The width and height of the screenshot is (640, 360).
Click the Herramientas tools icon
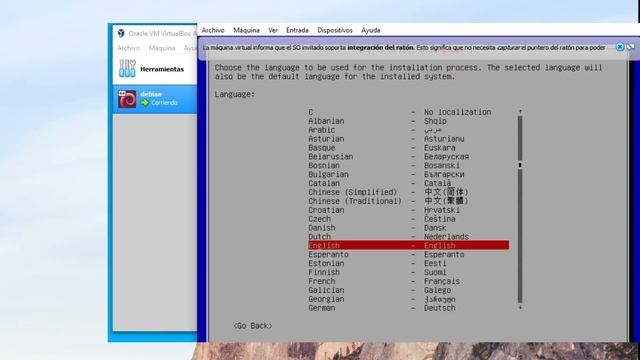(127, 69)
